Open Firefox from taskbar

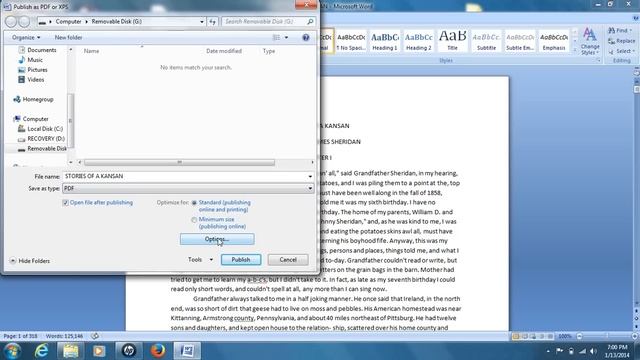click(x=158, y=351)
